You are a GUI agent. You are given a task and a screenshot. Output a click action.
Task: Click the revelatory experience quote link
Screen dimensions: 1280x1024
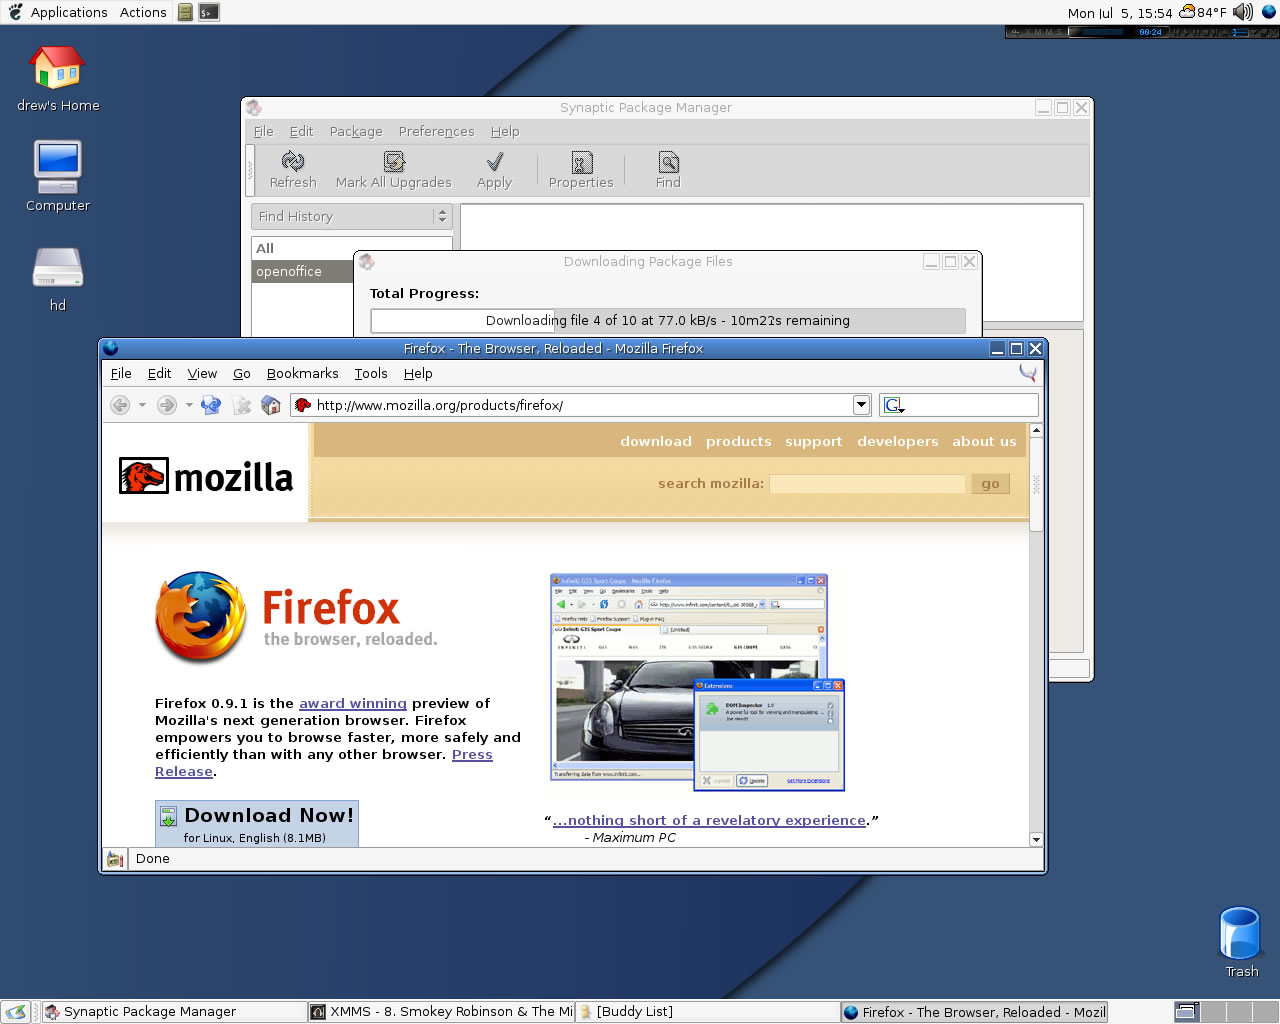(x=709, y=820)
